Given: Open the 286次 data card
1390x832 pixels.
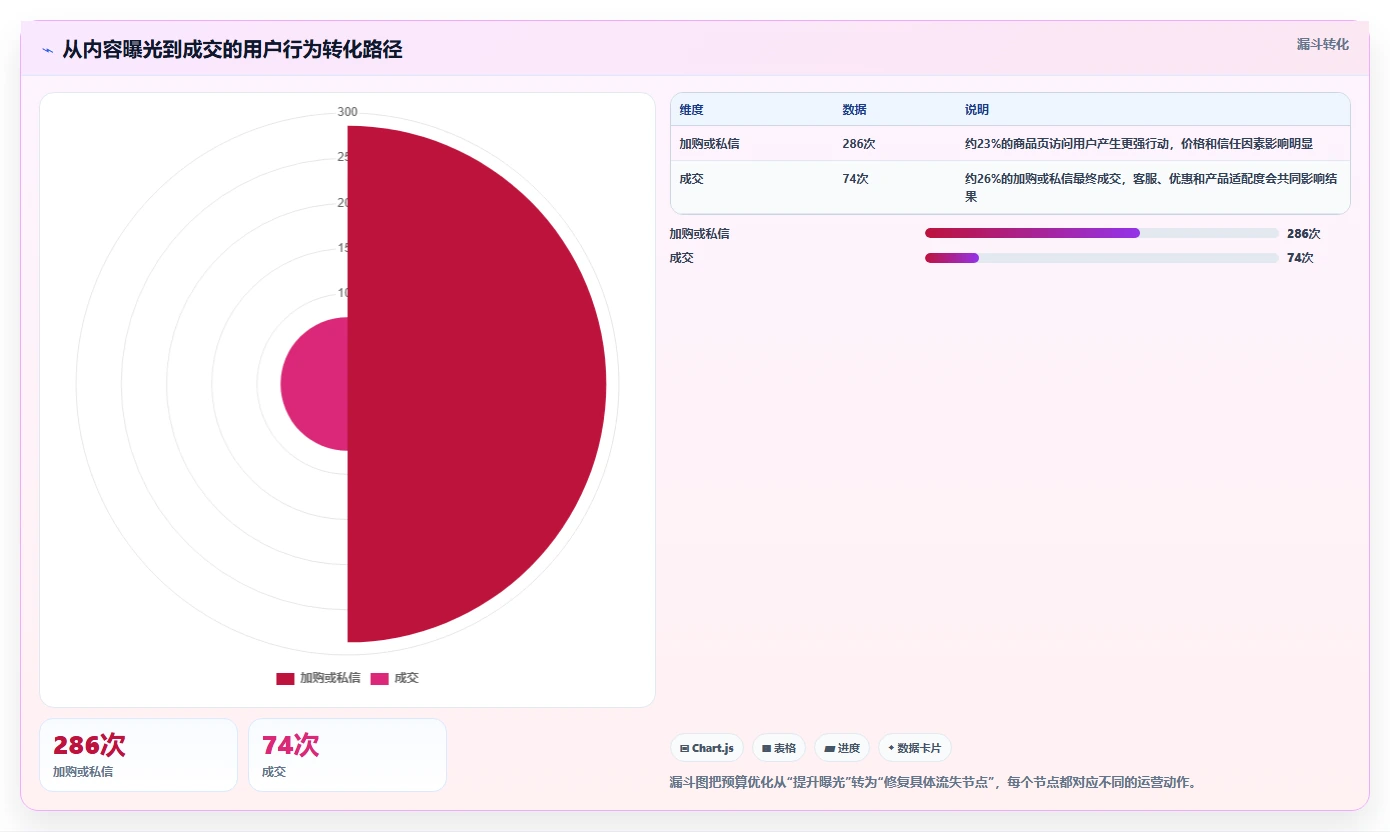Looking at the screenshot, I should pyautogui.click(x=139, y=755).
